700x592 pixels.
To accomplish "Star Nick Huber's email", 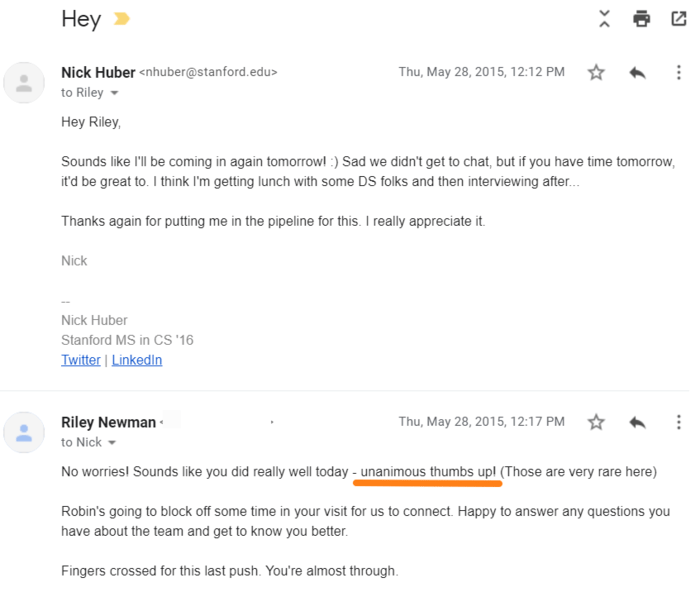I will click(596, 72).
